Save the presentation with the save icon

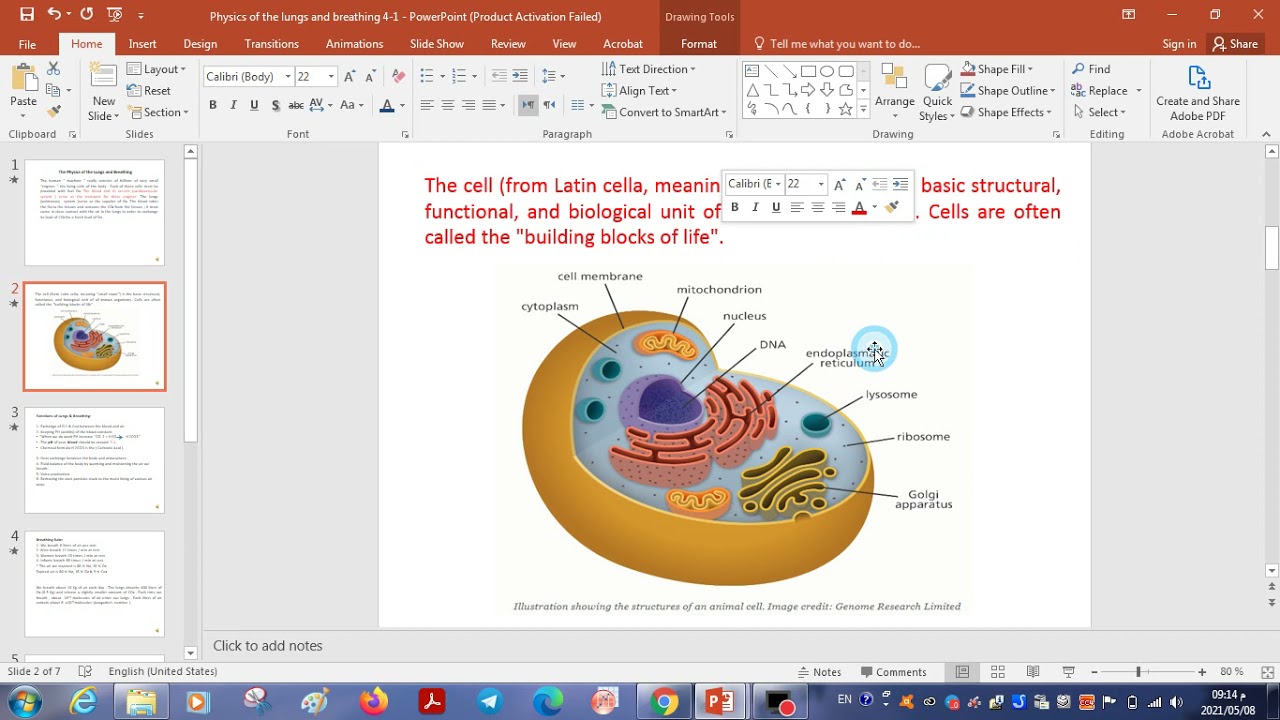point(27,15)
